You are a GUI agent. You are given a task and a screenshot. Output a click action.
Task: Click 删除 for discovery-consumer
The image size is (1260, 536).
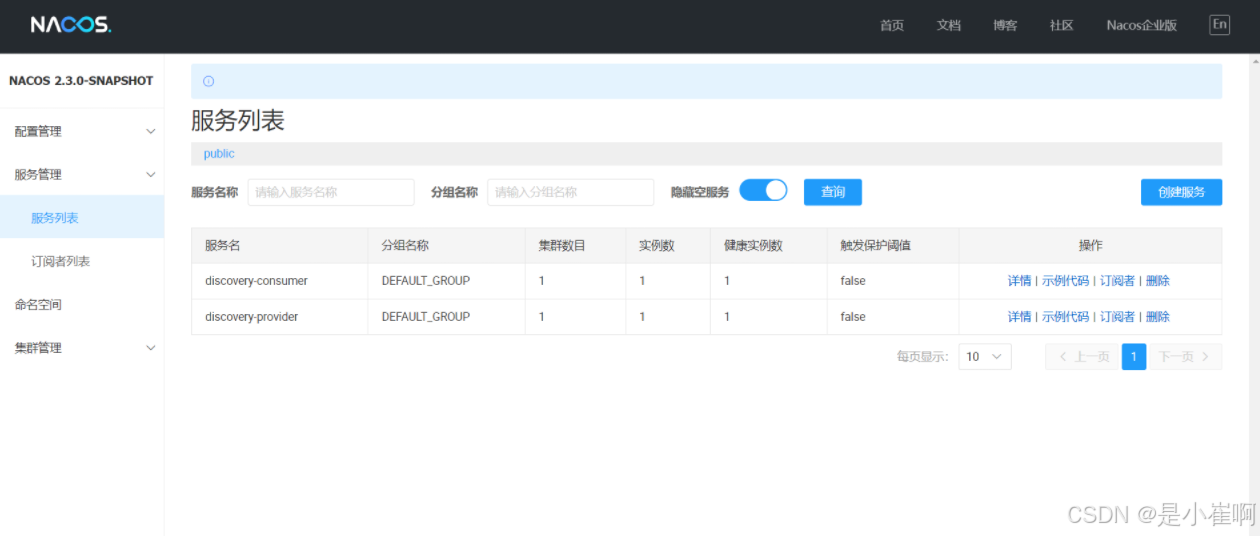tap(1157, 281)
